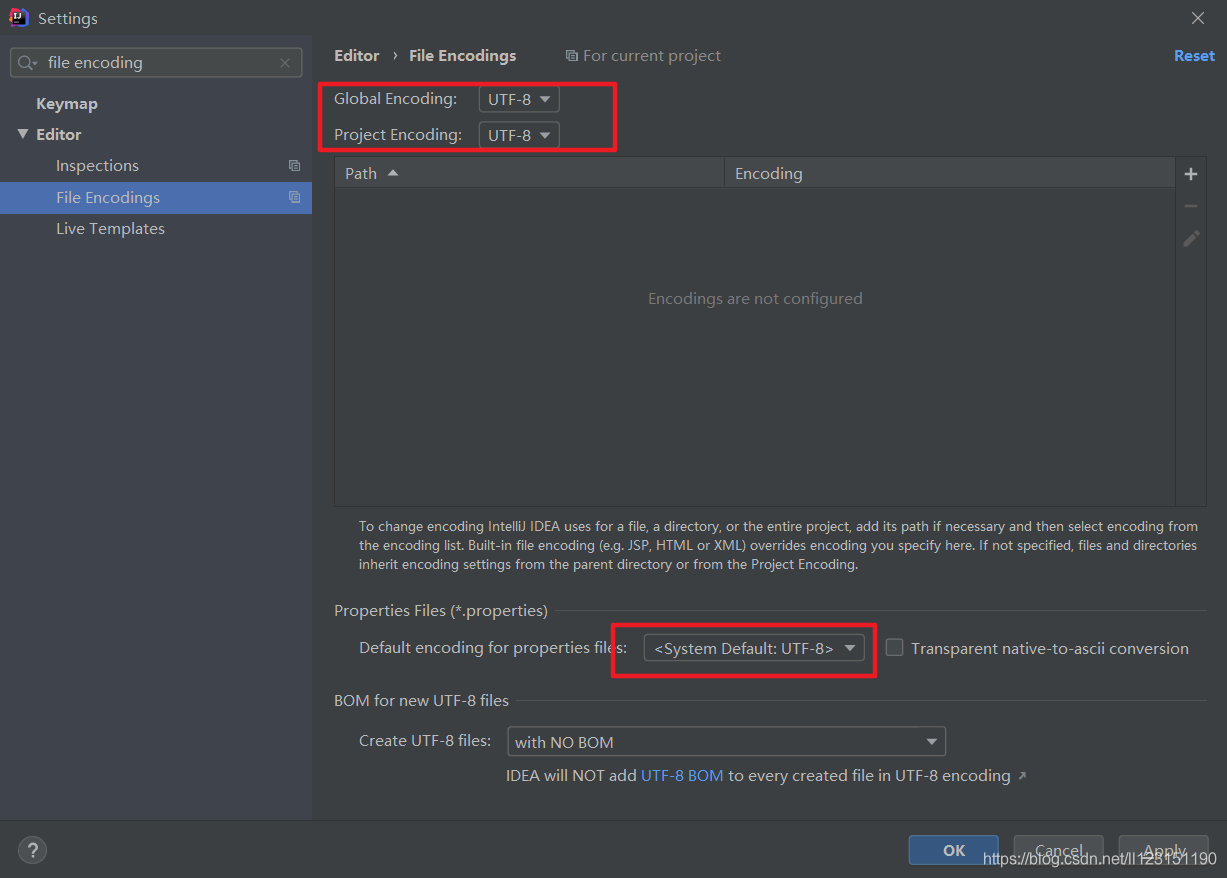Click the search magnifier icon in settings search
This screenshot has height=878, width=1227.
coord(27,63)
